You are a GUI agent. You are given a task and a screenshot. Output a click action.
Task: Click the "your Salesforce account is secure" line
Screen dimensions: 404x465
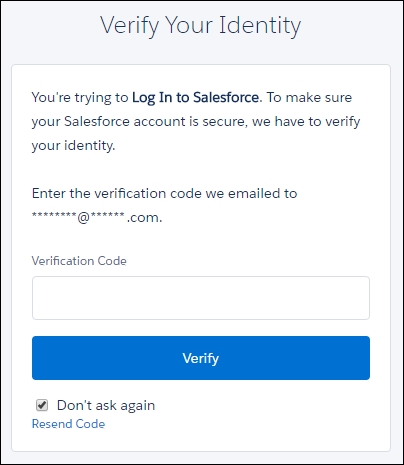point(140,122)
